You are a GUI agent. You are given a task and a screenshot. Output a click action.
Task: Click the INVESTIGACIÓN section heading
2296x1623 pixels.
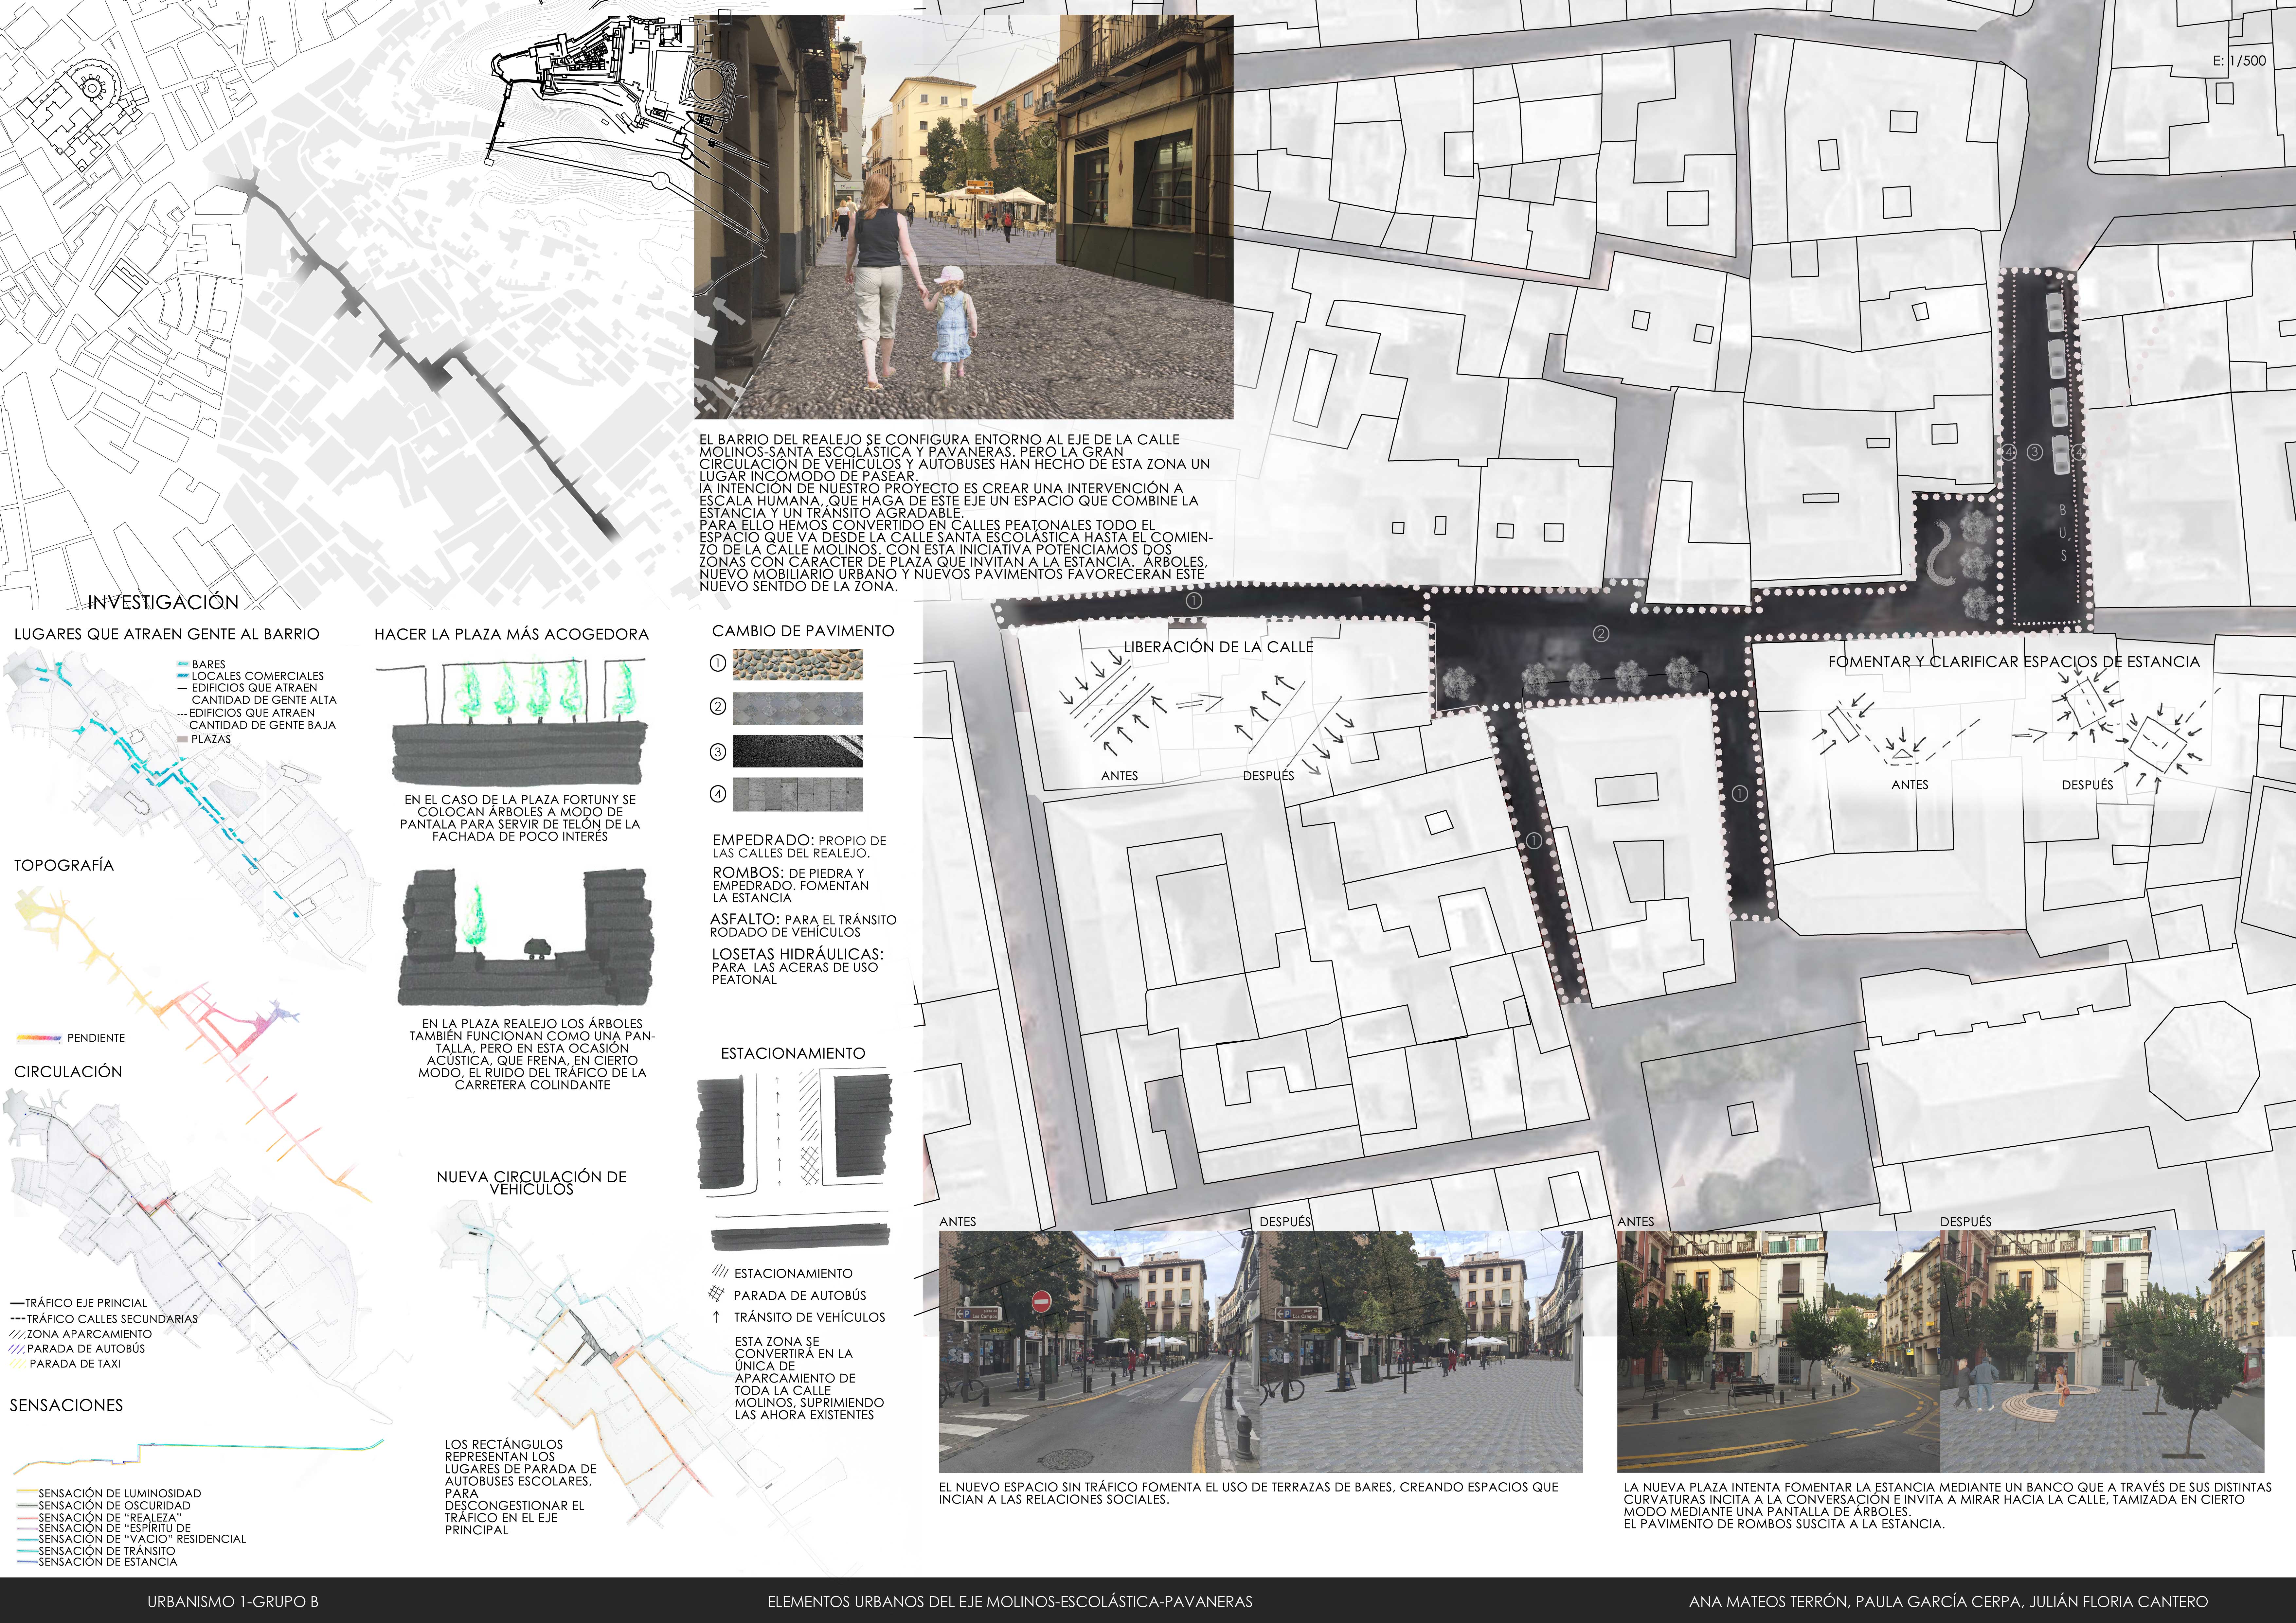click(163, 602)
